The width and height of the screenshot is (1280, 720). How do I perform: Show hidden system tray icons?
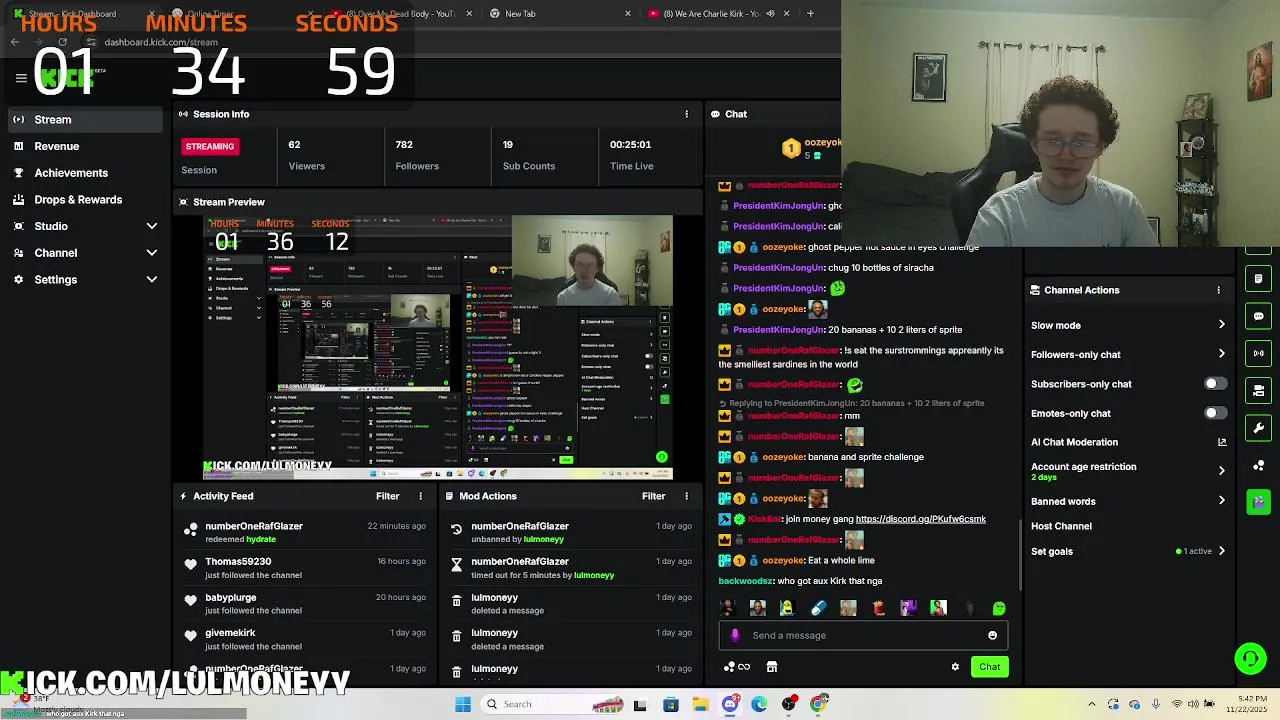tap(1091, 704)
